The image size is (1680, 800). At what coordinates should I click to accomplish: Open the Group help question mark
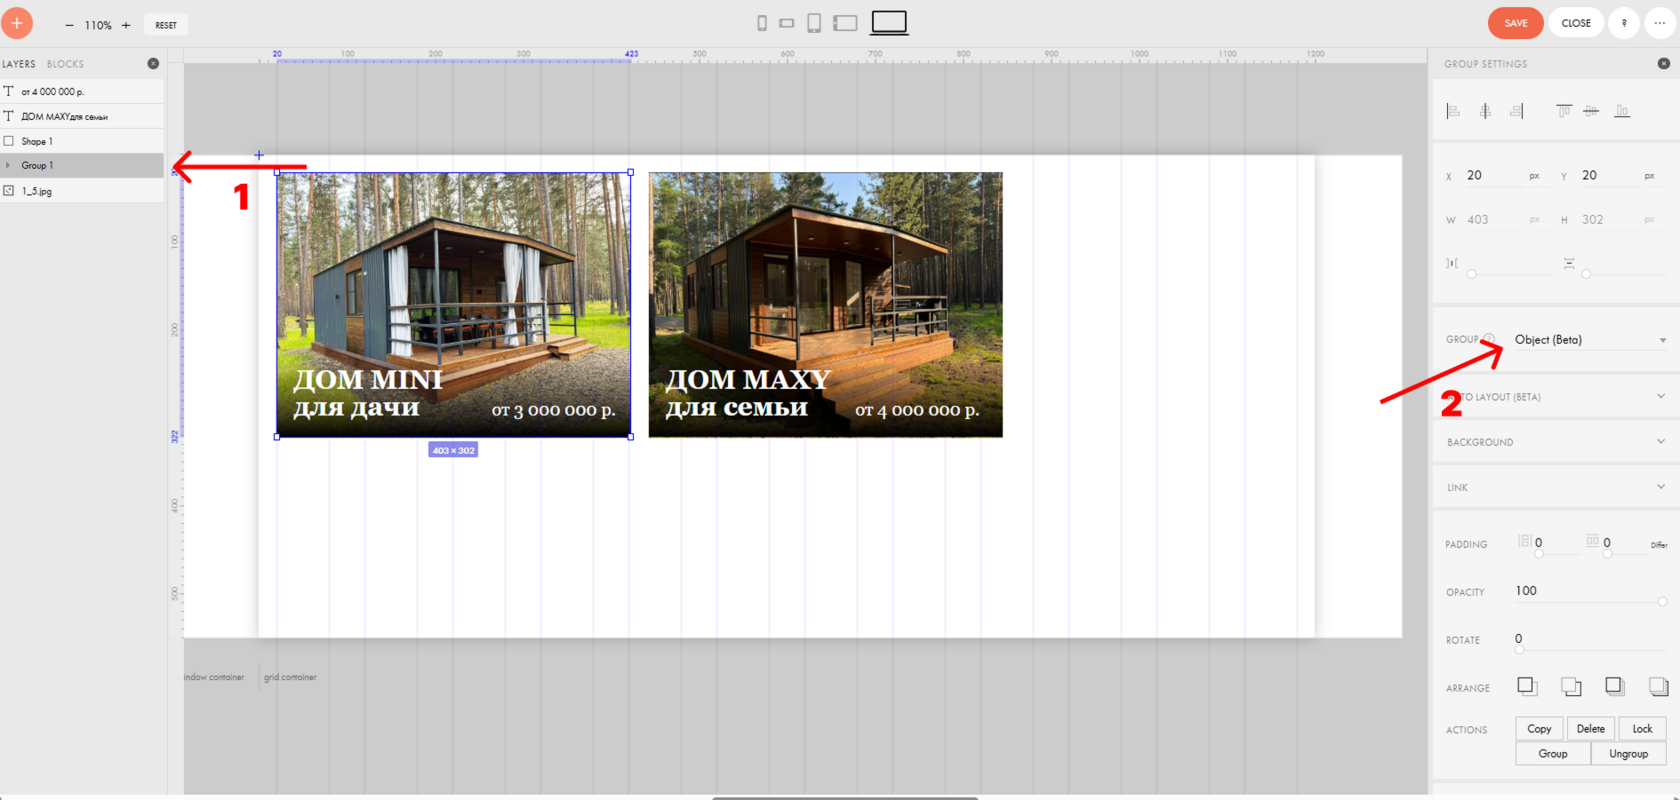tap(1489, 339)
